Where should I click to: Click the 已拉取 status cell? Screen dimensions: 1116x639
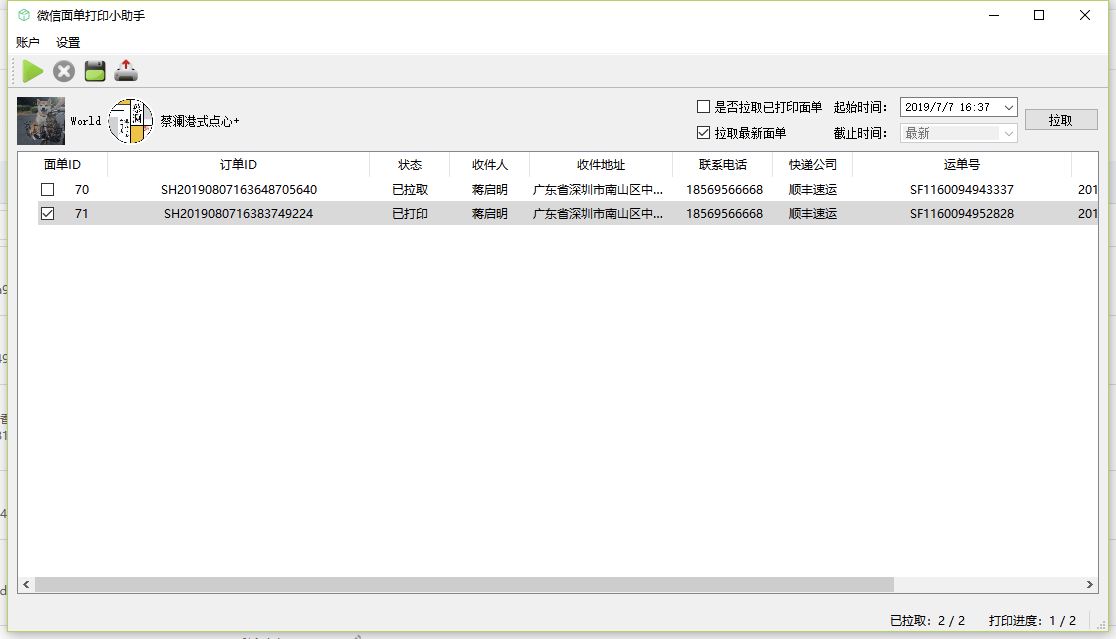410,189
